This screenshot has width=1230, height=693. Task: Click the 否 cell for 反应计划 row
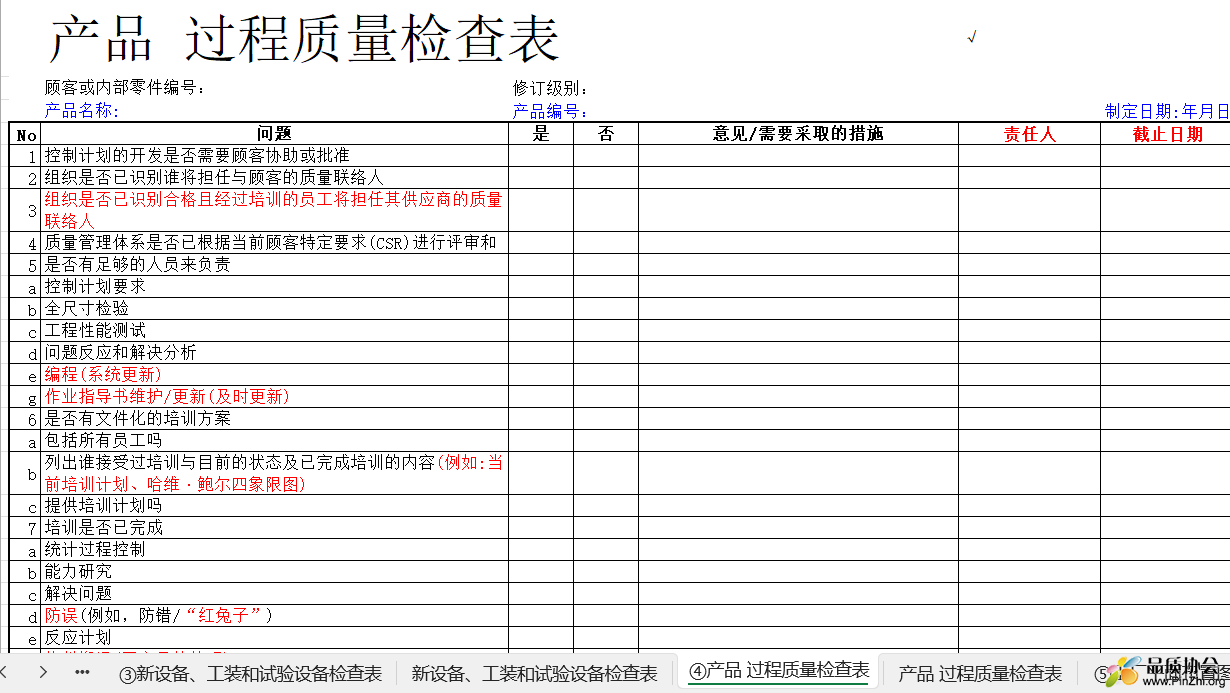(606, 638)
